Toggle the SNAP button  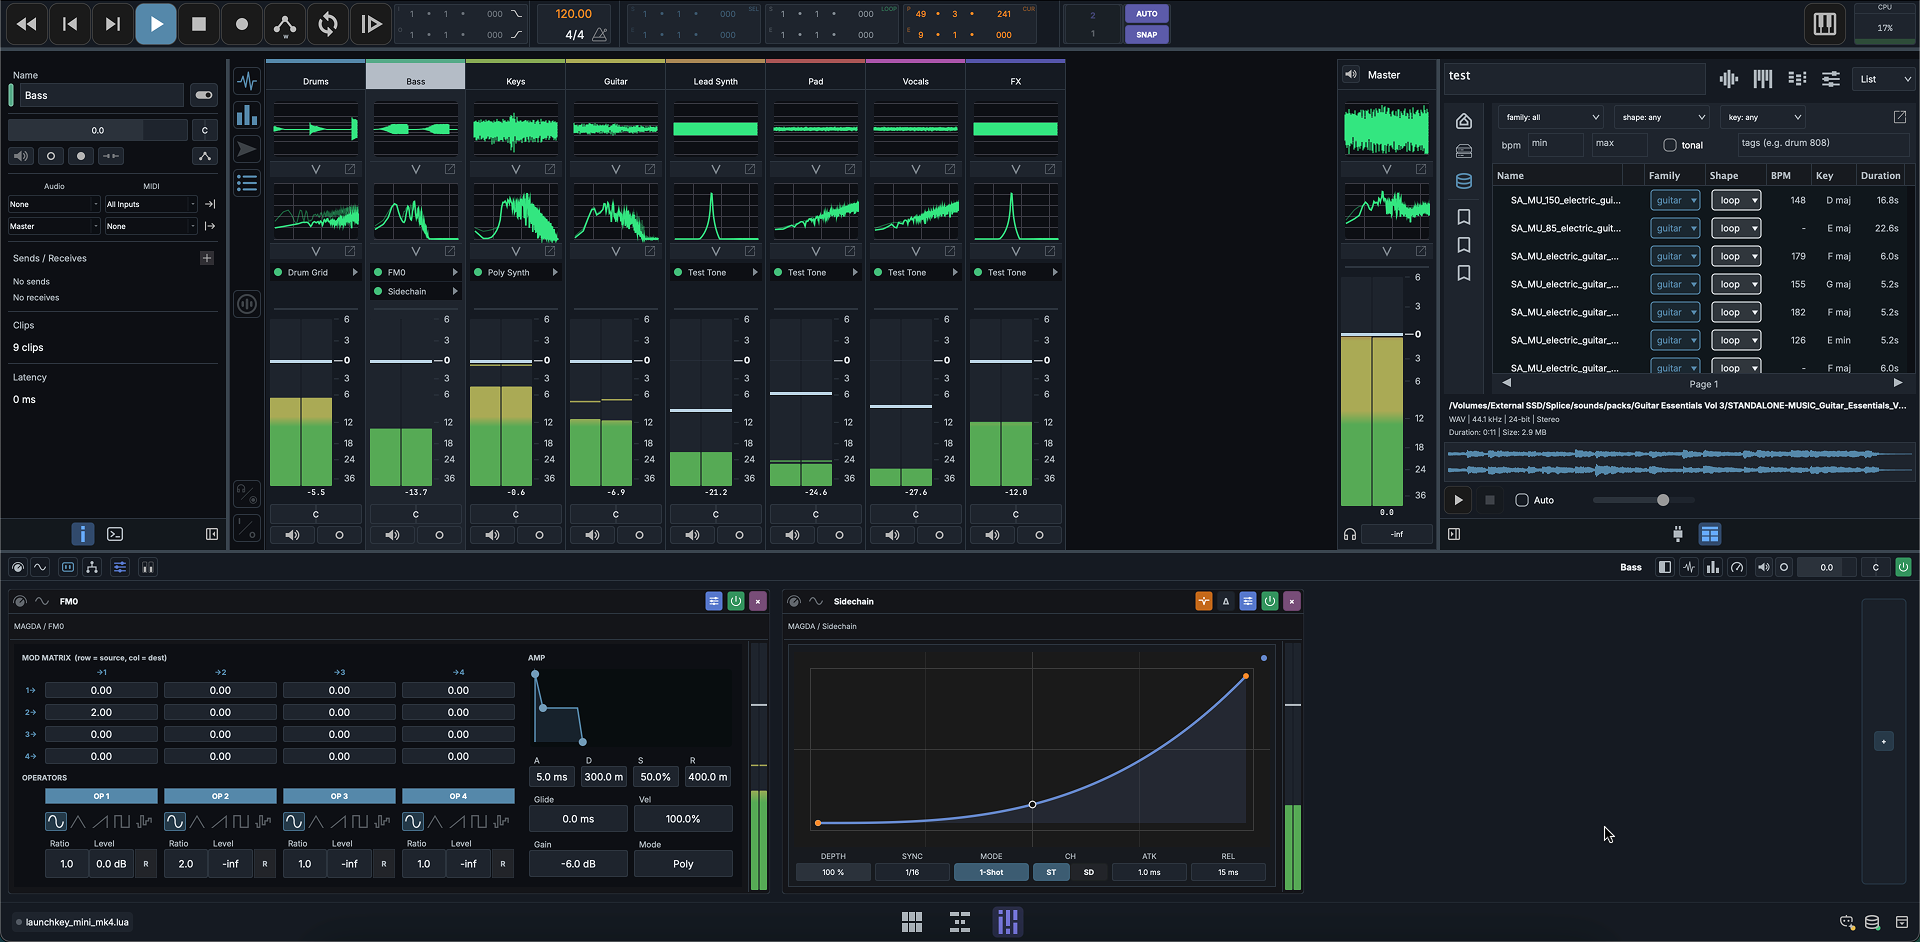pos(1147,34)
